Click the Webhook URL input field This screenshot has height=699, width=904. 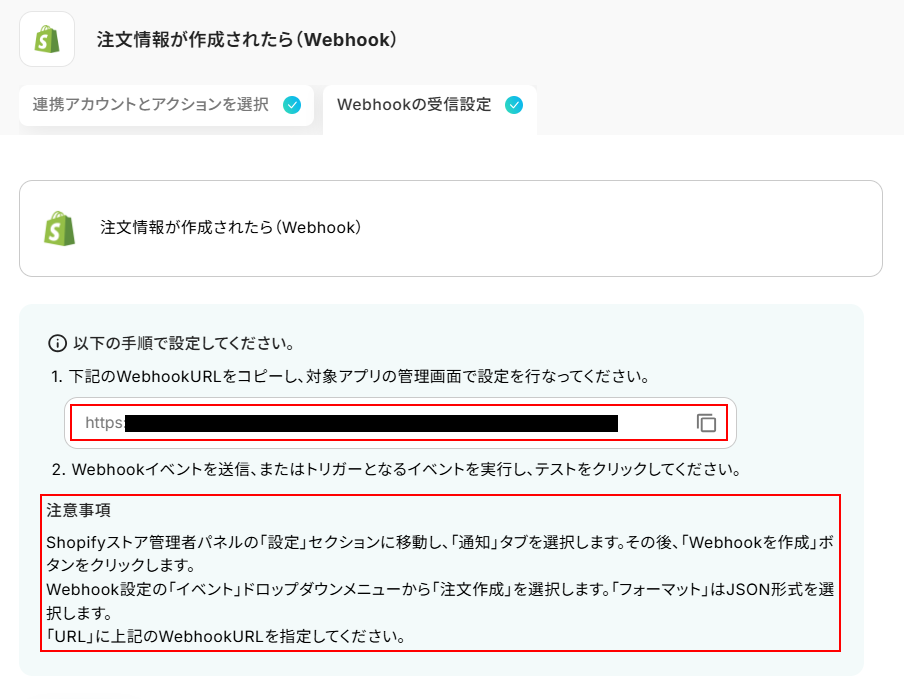(400, 423)
